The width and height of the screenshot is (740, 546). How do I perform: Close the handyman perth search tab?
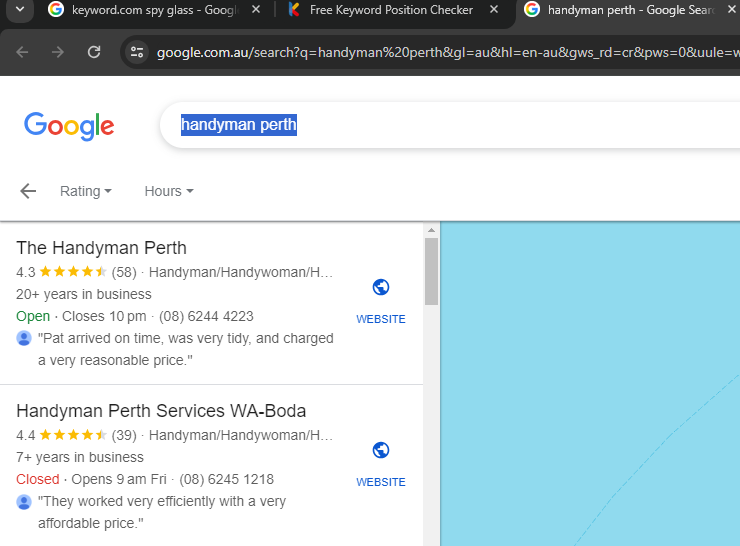[732, 9]
